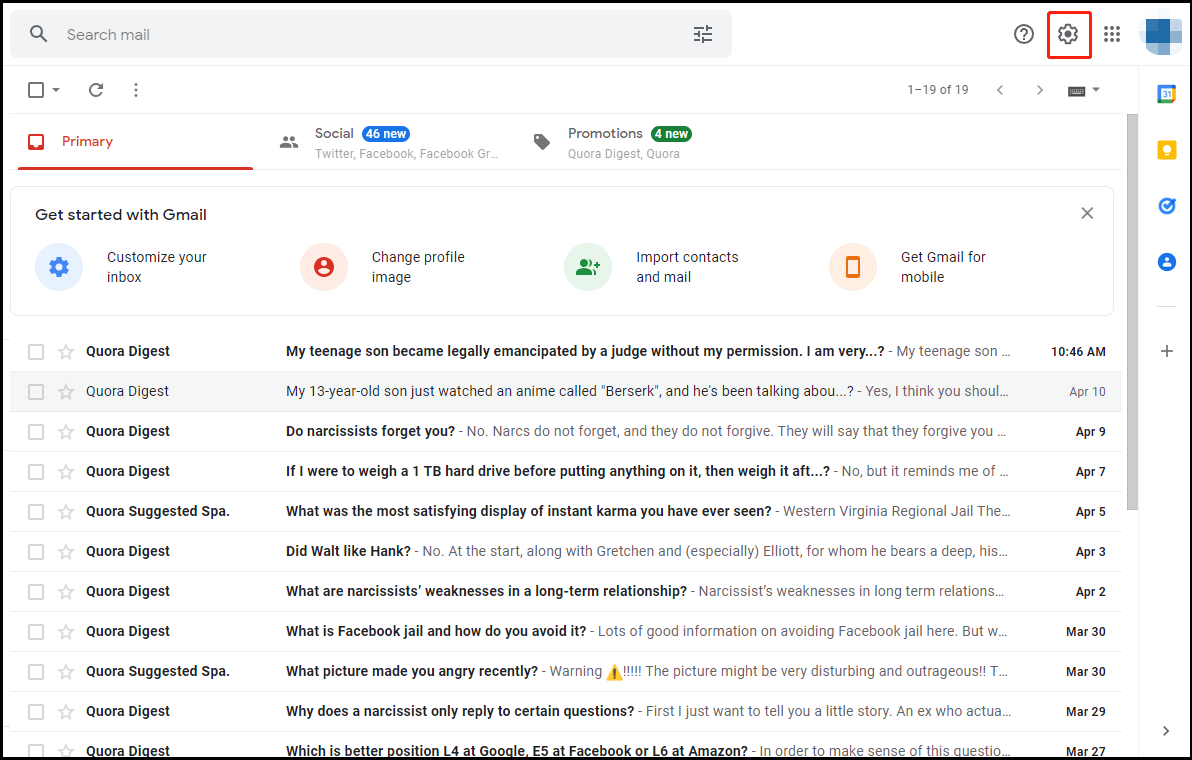Check the Apr 2 narcissists' weaknesses email
1192x760 pixels.
(36, 592)
